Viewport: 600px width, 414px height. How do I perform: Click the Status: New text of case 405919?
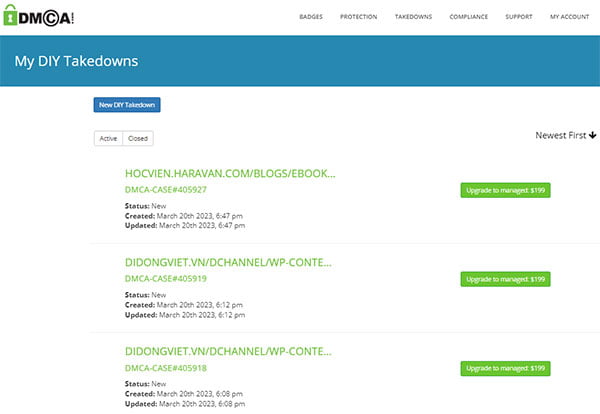pyautogui.click(x=145, y=295)
